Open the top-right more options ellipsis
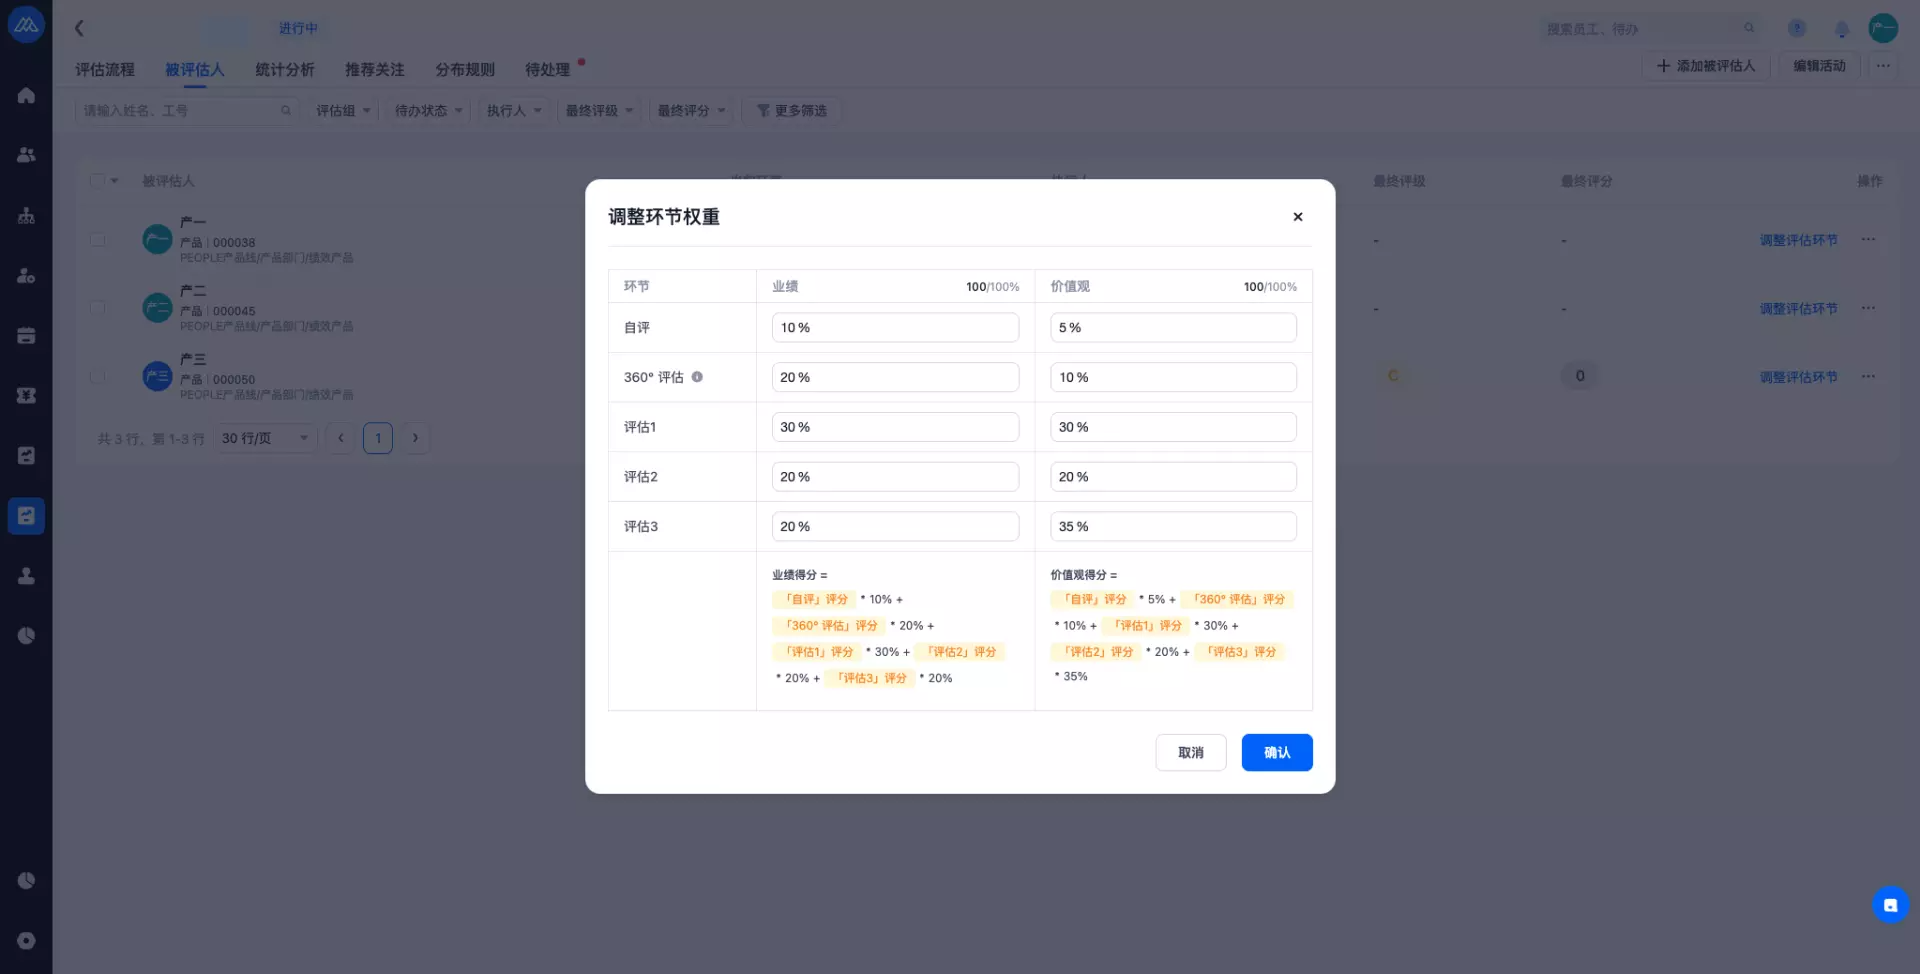This screenshot has width=1920, height=974. [x=1883, y=66]
